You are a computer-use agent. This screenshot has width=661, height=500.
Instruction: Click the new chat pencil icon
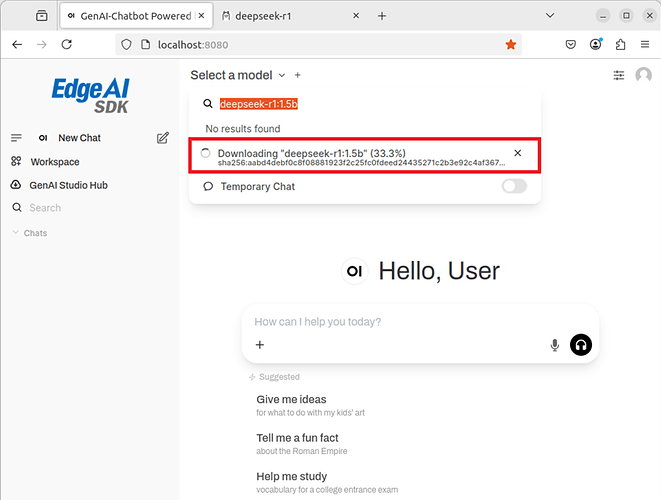(x=163, y=138)
